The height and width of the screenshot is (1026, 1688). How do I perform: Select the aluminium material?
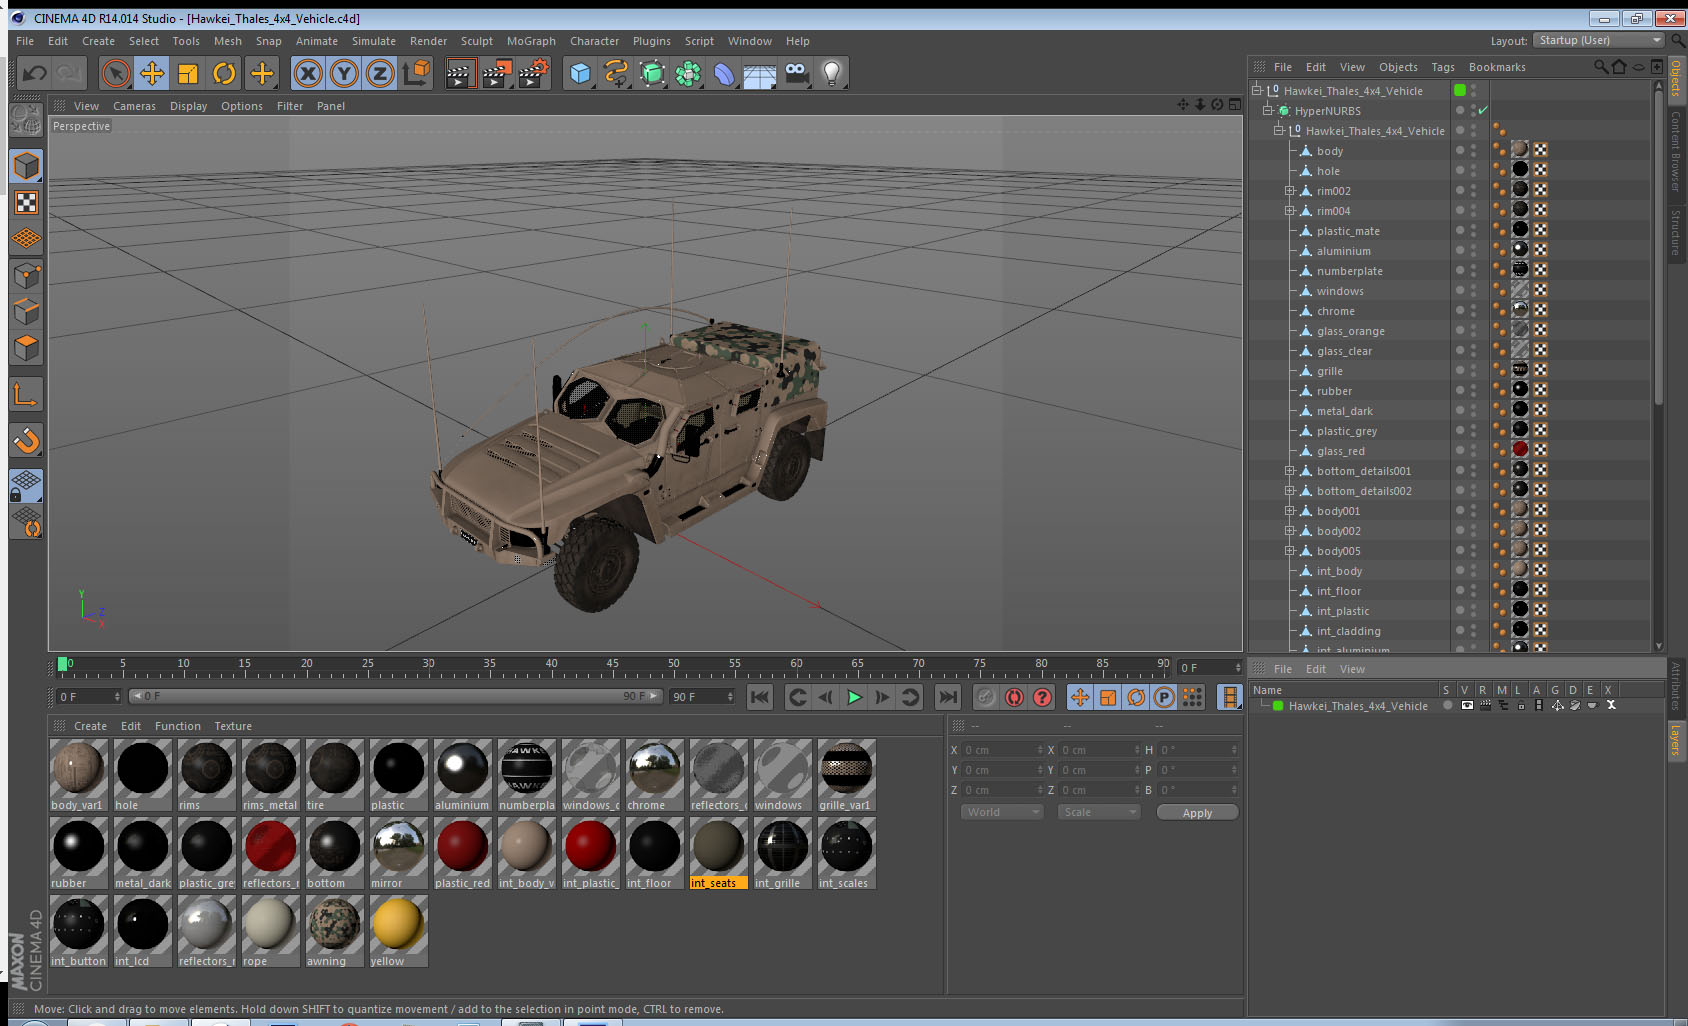(x=463, y=775)
